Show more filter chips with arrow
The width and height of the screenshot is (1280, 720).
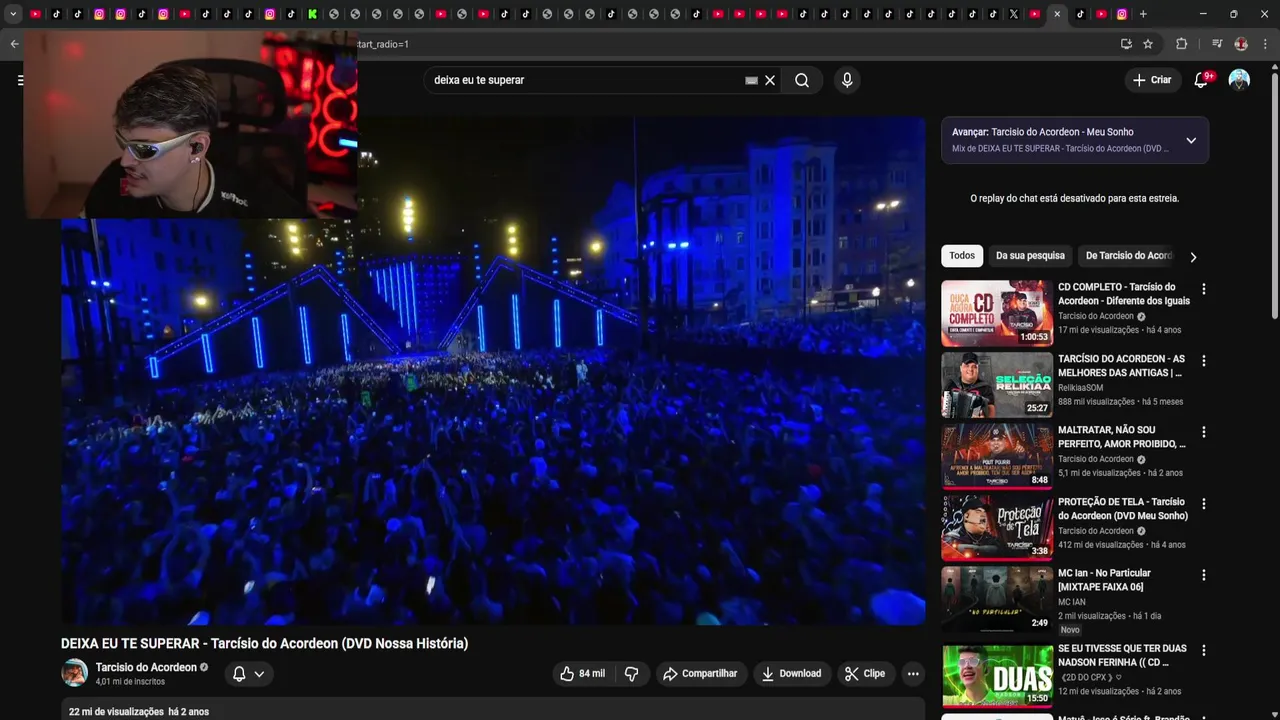click(1192, 257)
